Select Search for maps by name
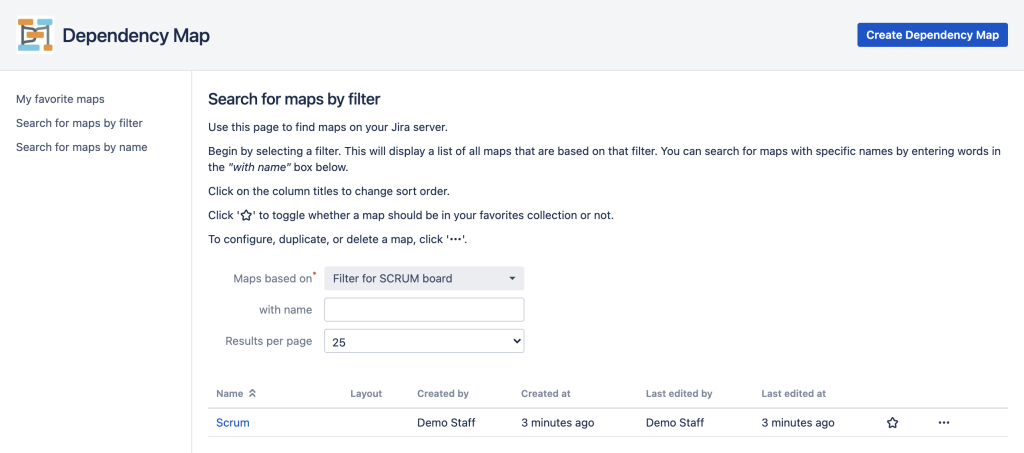 click(x=82, y=147)
